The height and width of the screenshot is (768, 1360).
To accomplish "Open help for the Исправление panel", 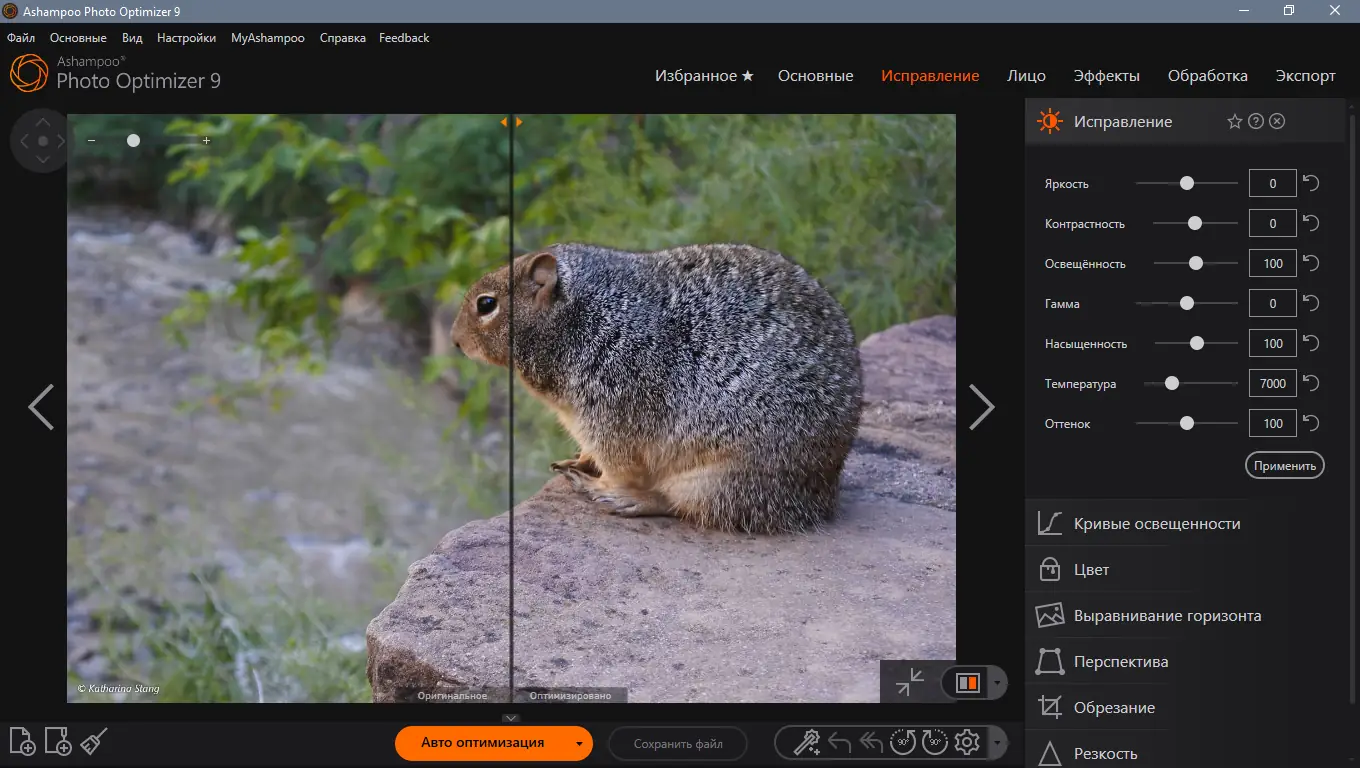I will [1256, 121].
